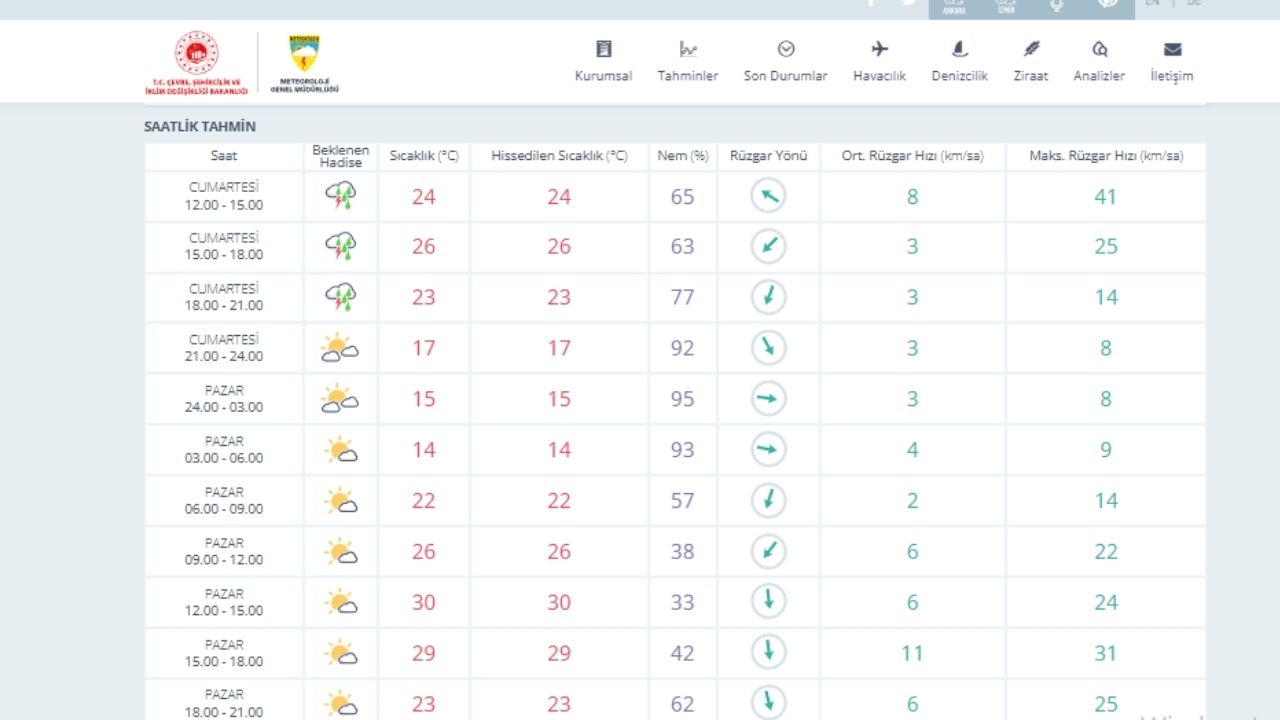The image size is (1280, 720).
Task: Click thunderstorm icon for Cumartesi 18.00 - 21.00
Action: [x=341, y=297]
